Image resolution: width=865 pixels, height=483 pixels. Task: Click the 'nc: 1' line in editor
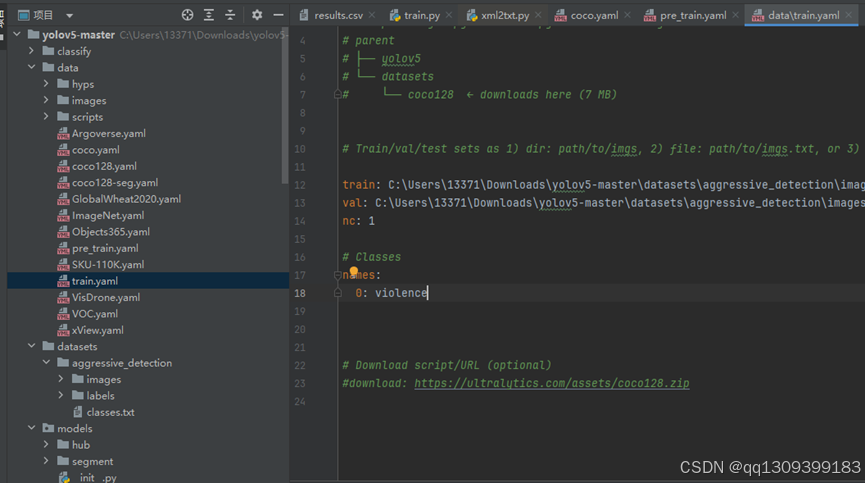359,221
